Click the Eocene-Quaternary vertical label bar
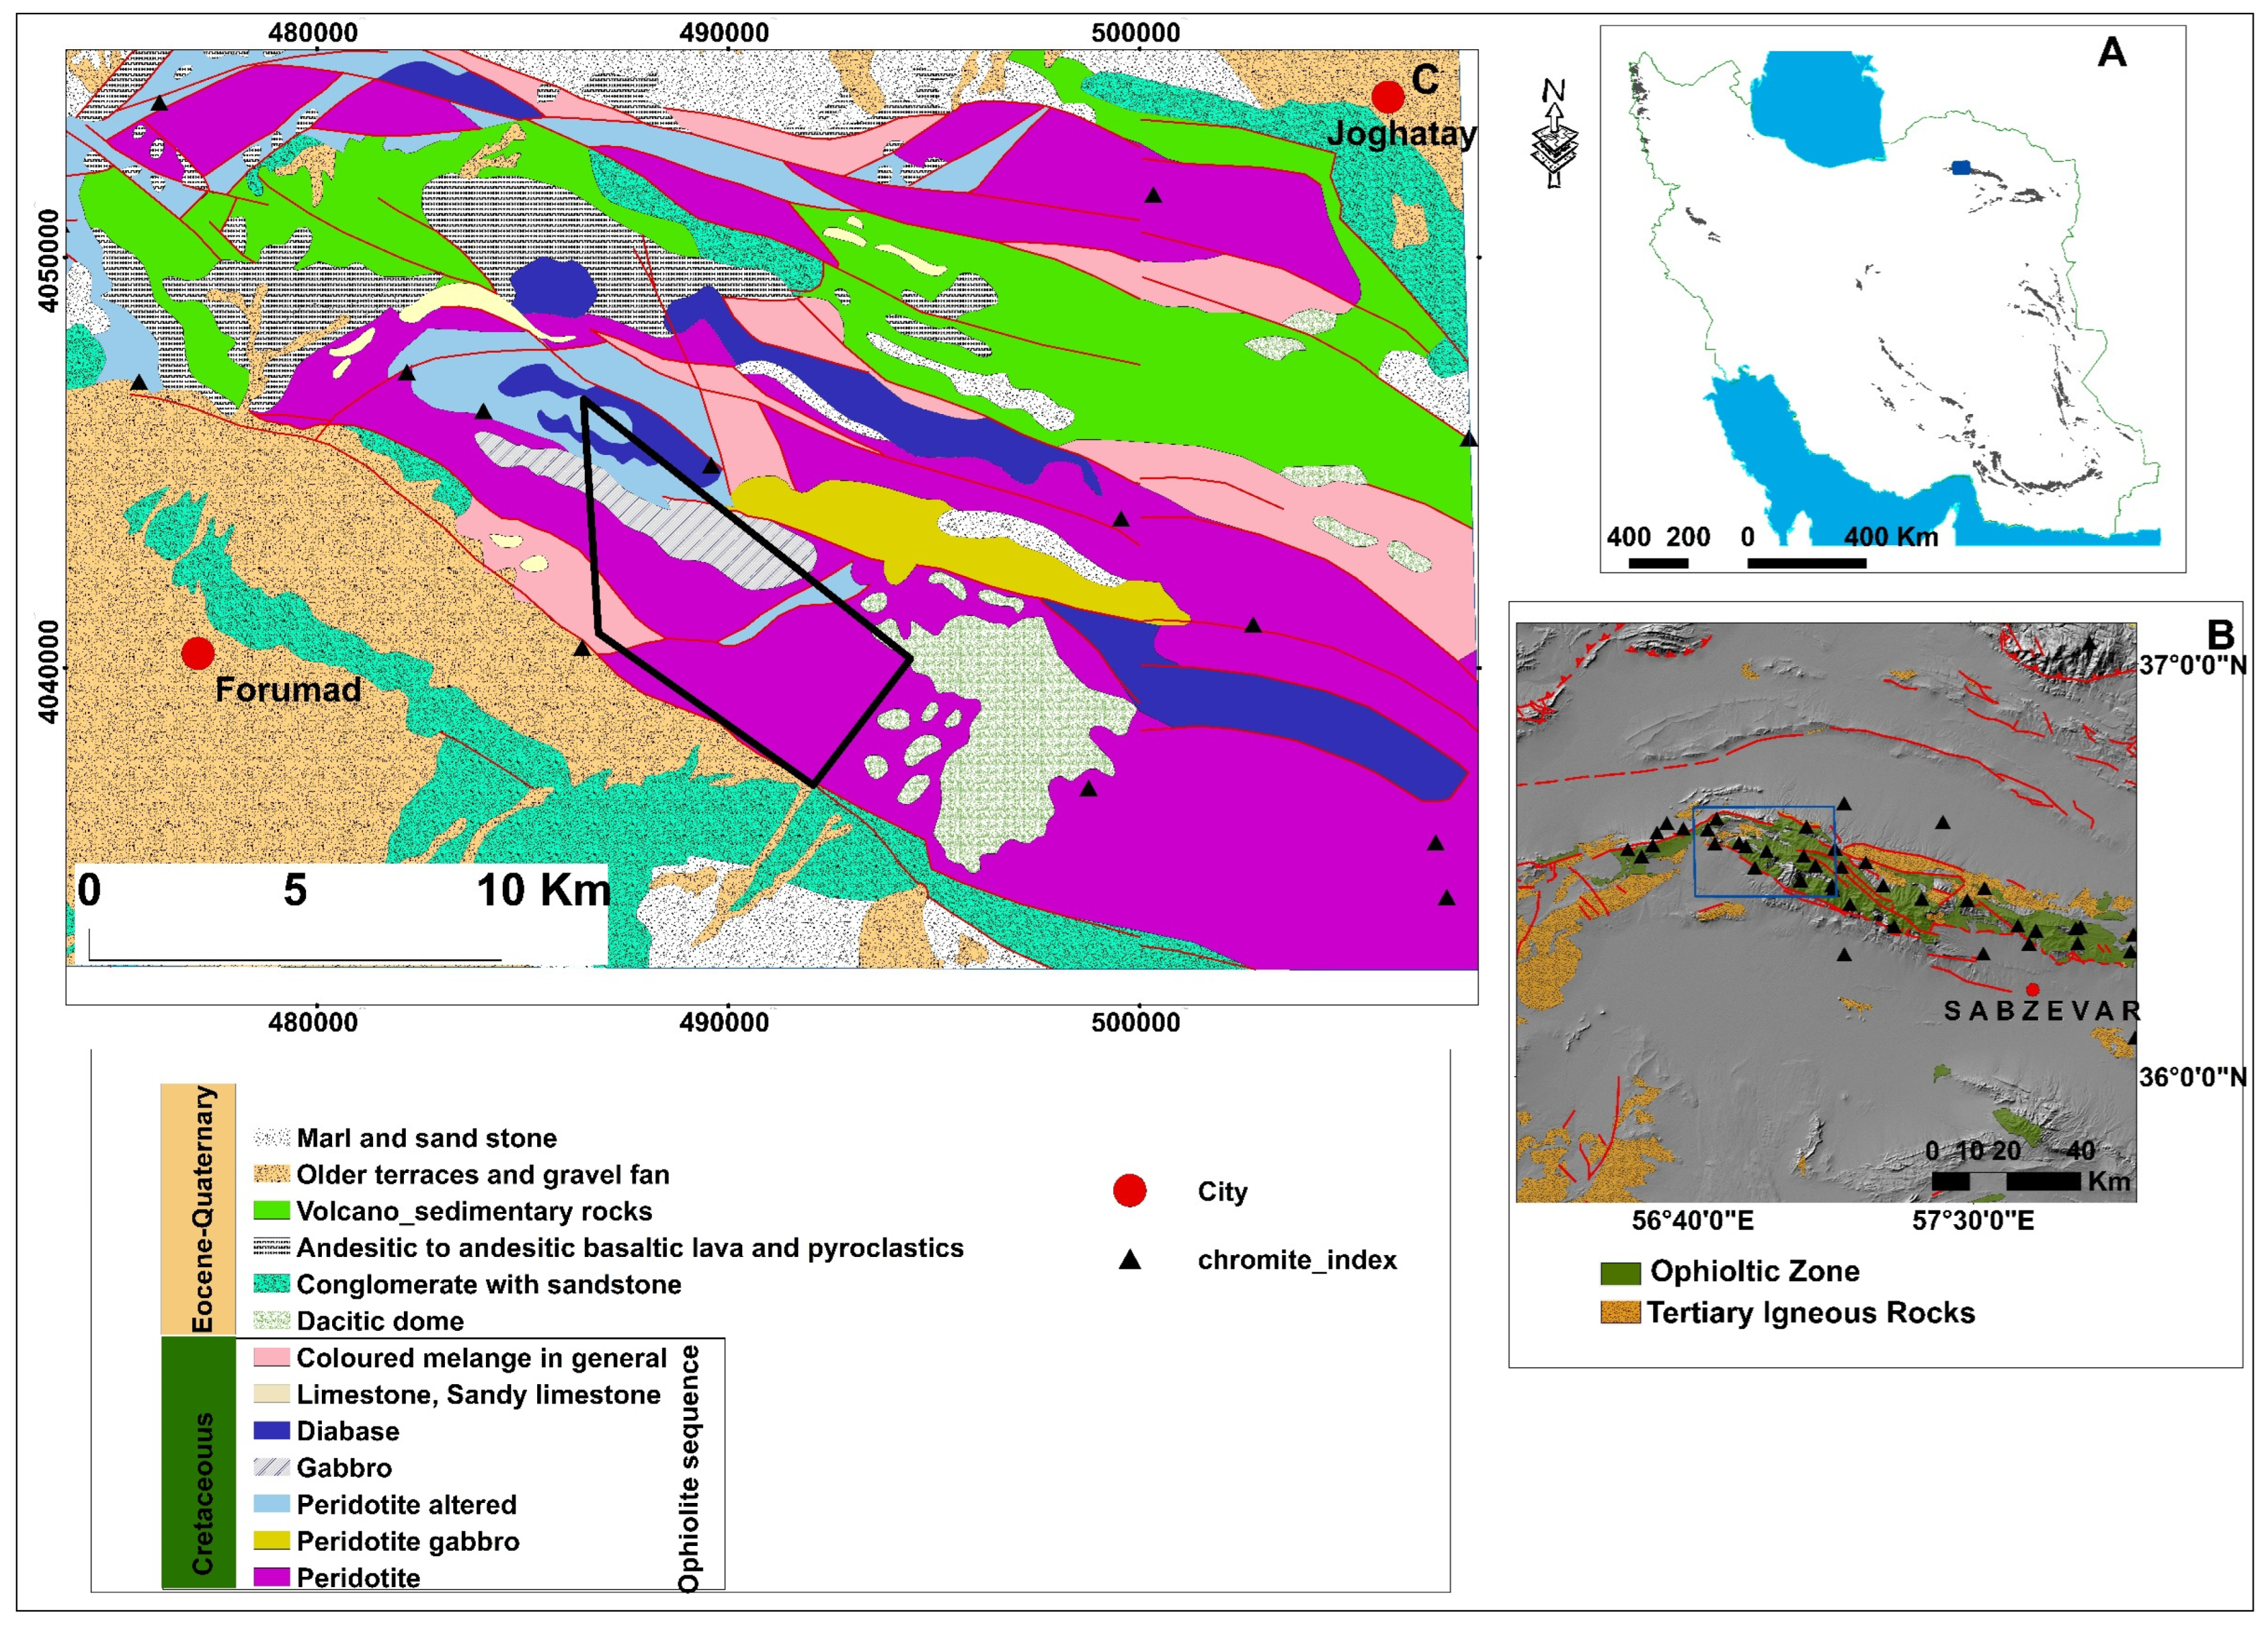 point(199,1208)
